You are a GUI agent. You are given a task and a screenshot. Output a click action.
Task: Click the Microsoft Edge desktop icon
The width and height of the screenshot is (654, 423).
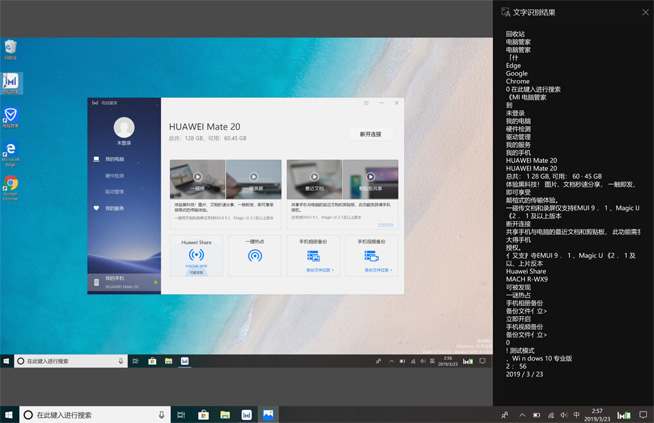tap(10, 151)
